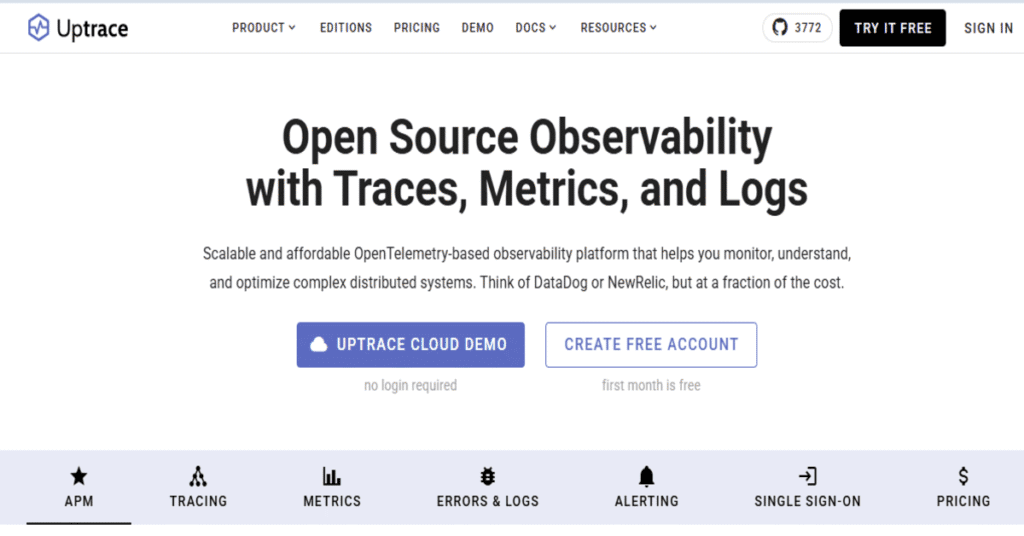
Task: Switch to the Metrics tab label
Action: pyautogui.click(x=332, y=501)
